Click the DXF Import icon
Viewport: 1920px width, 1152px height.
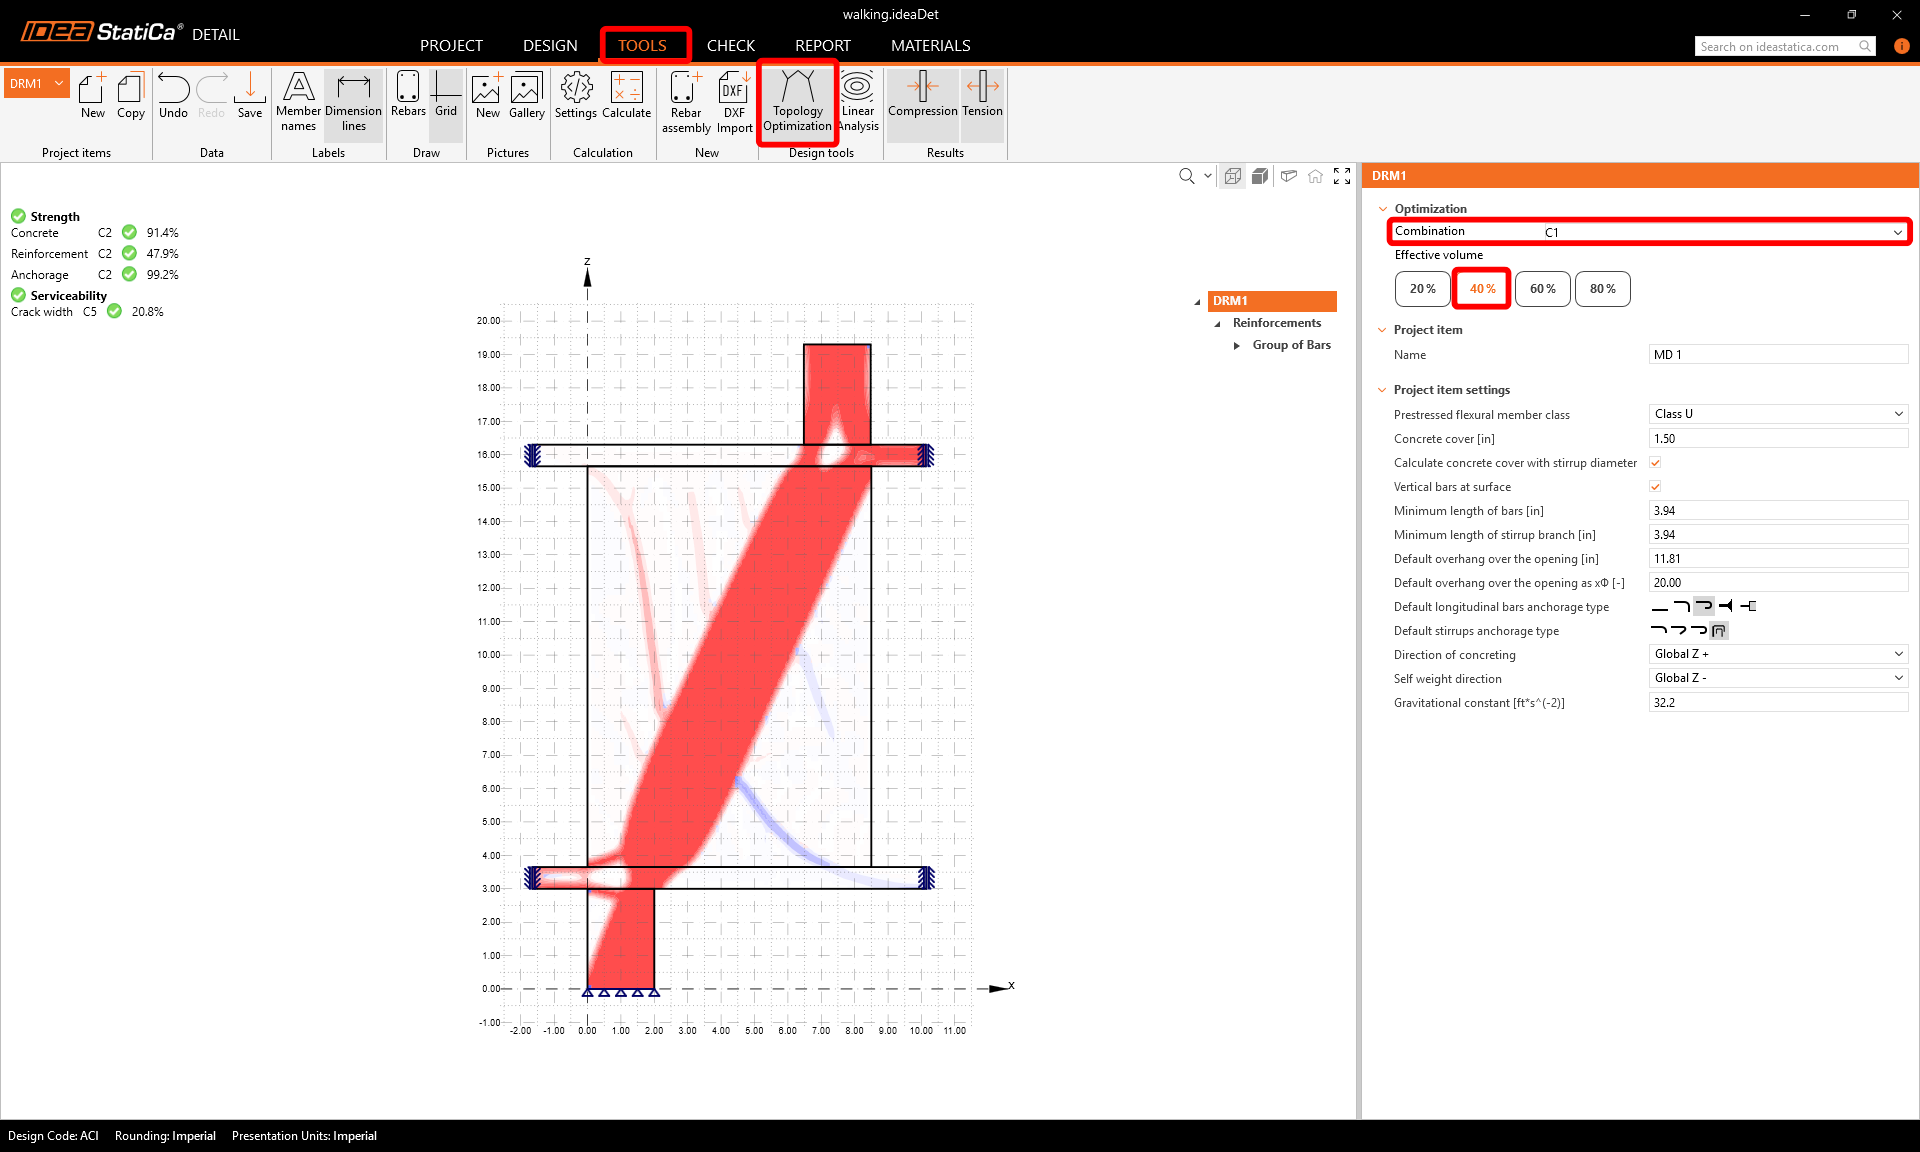point(734,101)
